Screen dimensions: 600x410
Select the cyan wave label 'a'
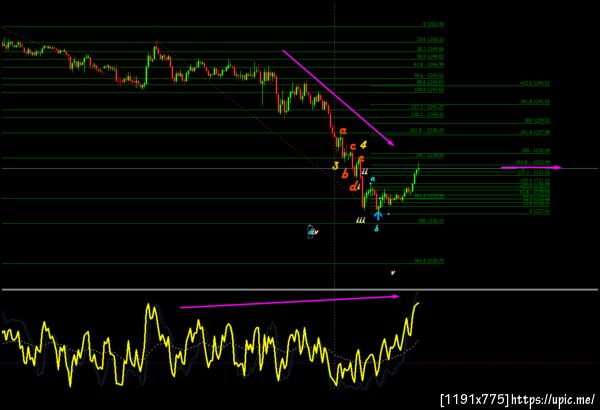click(x=373, y=178)
